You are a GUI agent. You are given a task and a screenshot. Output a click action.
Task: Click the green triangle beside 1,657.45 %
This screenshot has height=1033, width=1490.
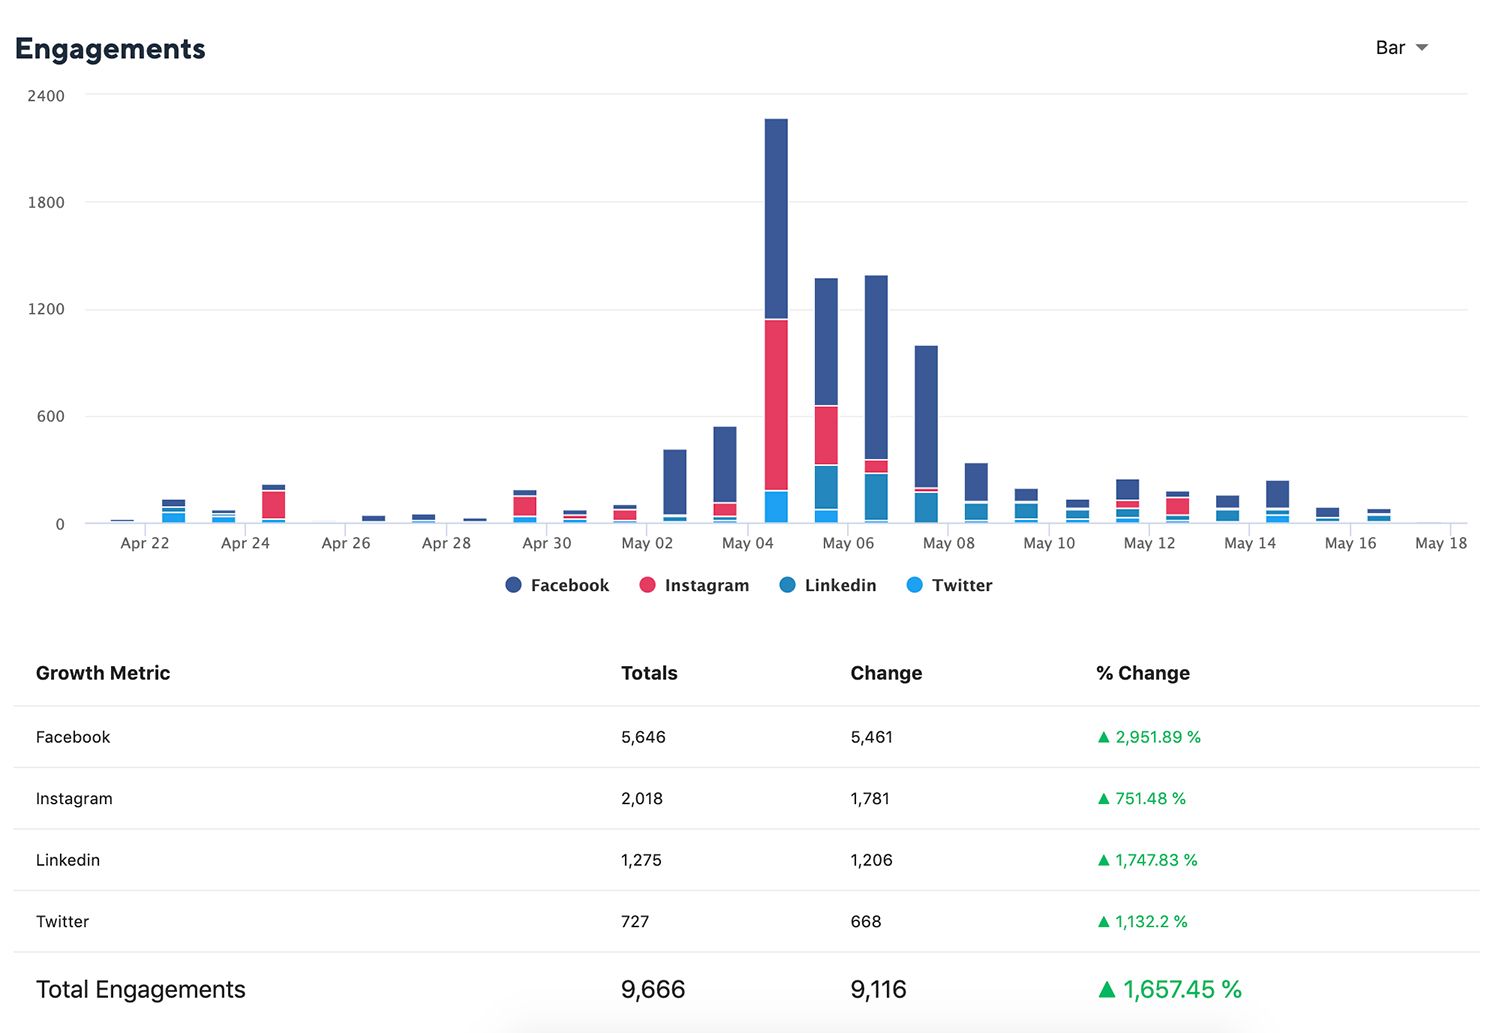[1107, 990]
